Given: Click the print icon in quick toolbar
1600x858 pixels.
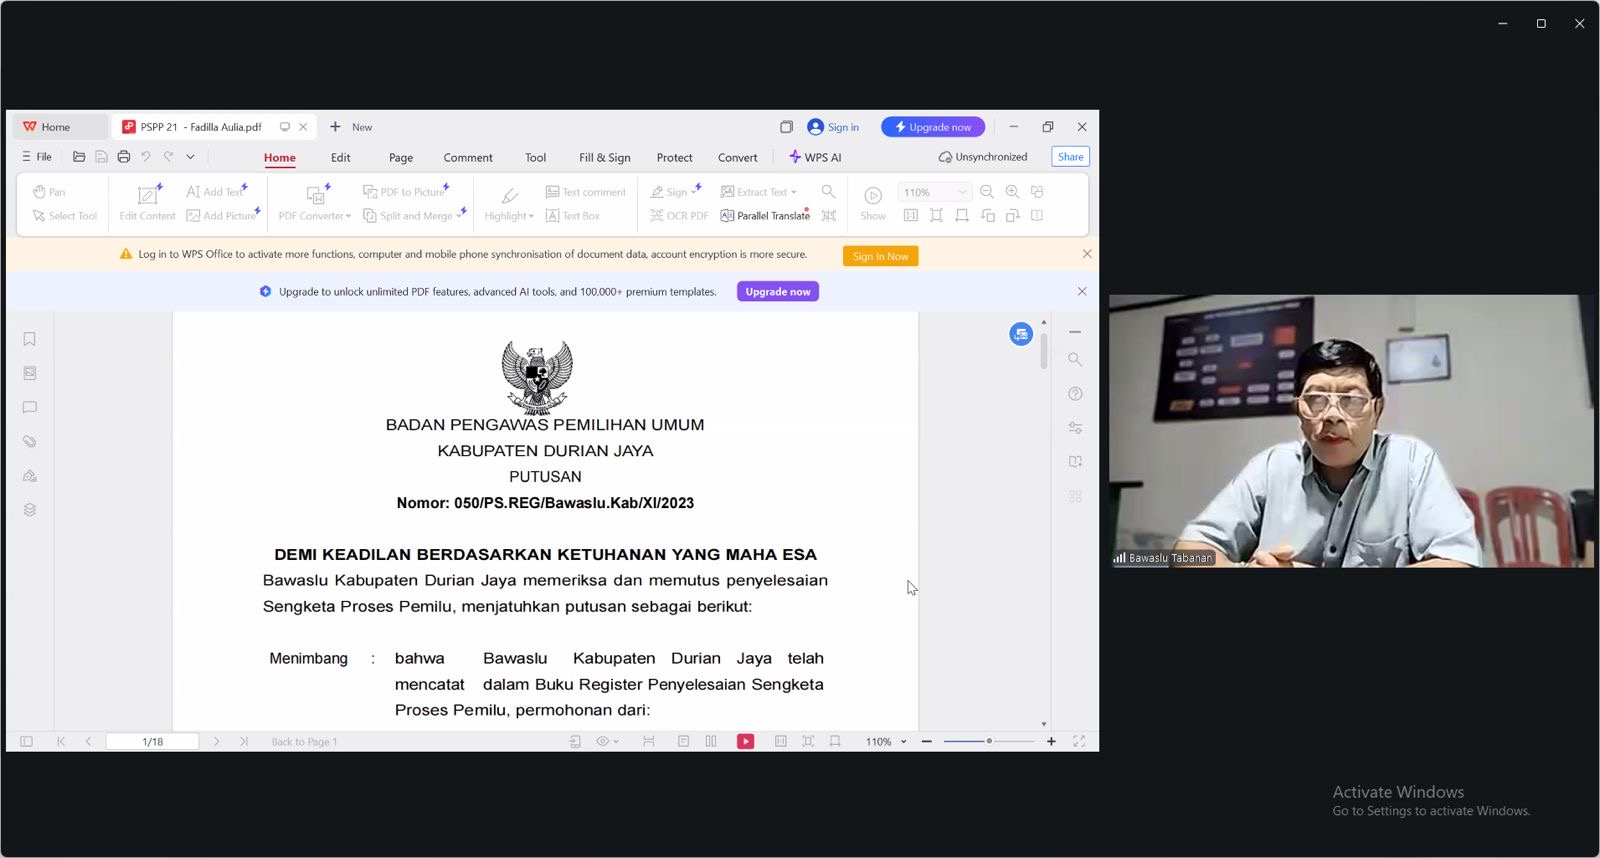Looking at the screenshot, I should click(124, 157).
